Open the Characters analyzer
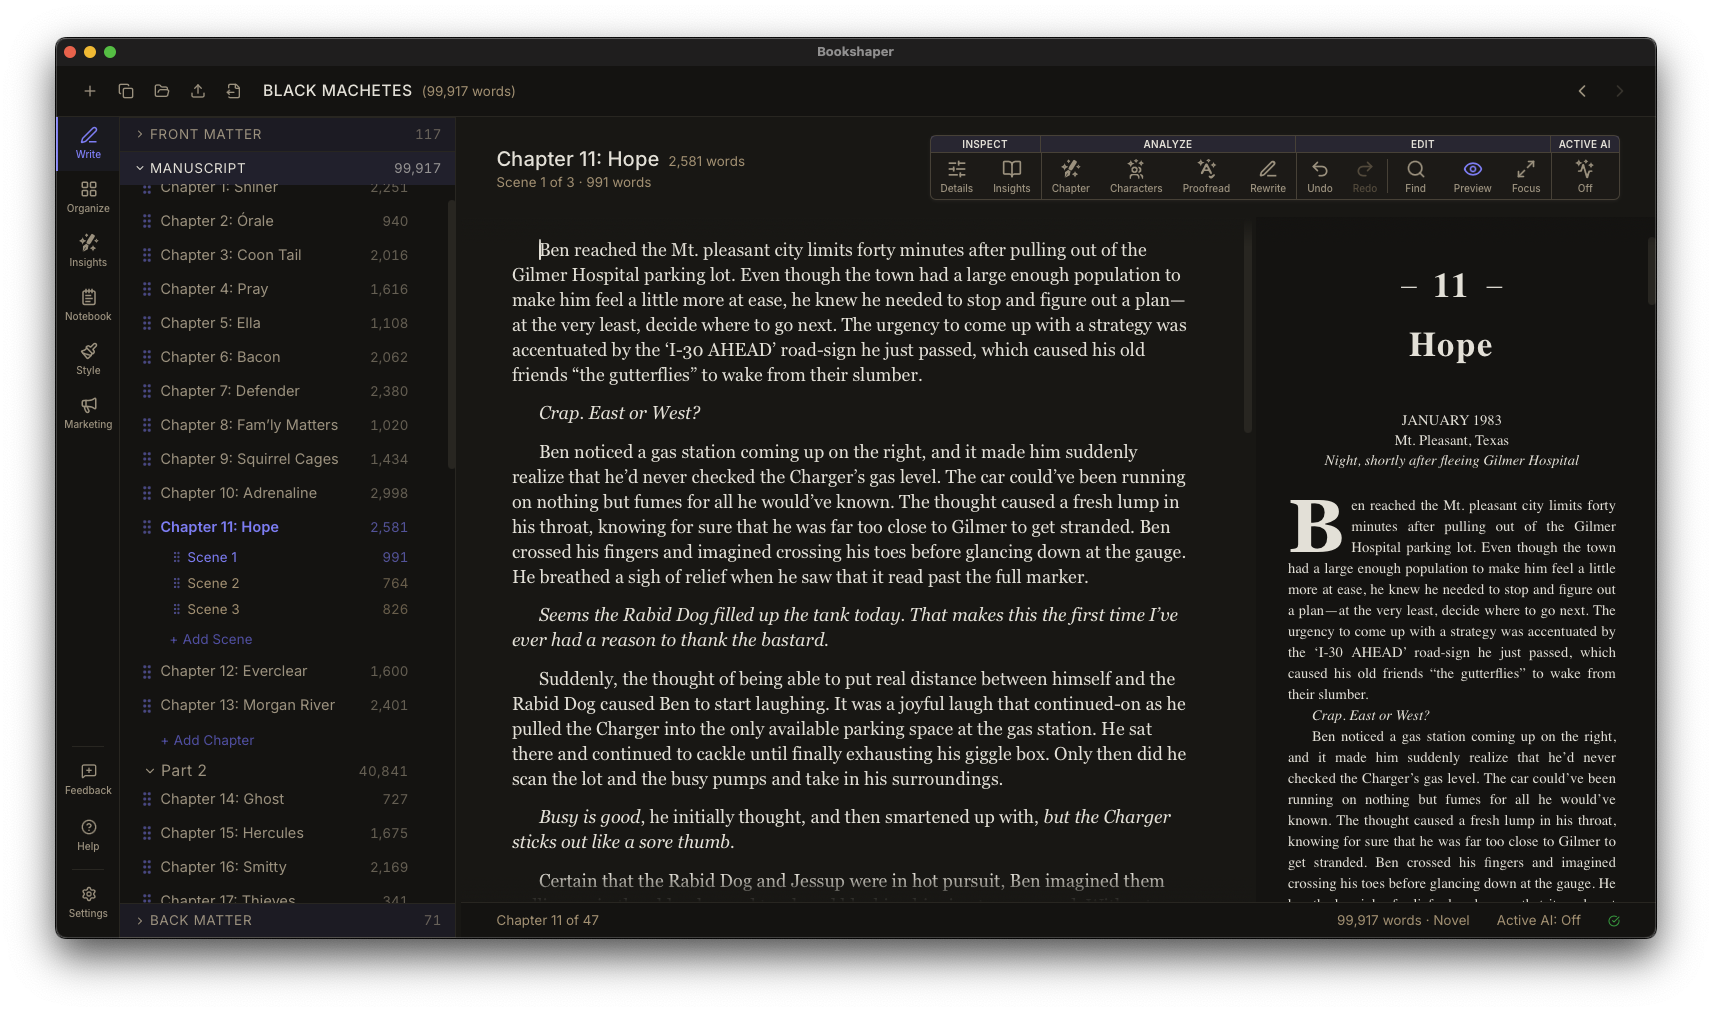The height and width of the screenshot is (1012, 1712). (x=1135, y=176)
